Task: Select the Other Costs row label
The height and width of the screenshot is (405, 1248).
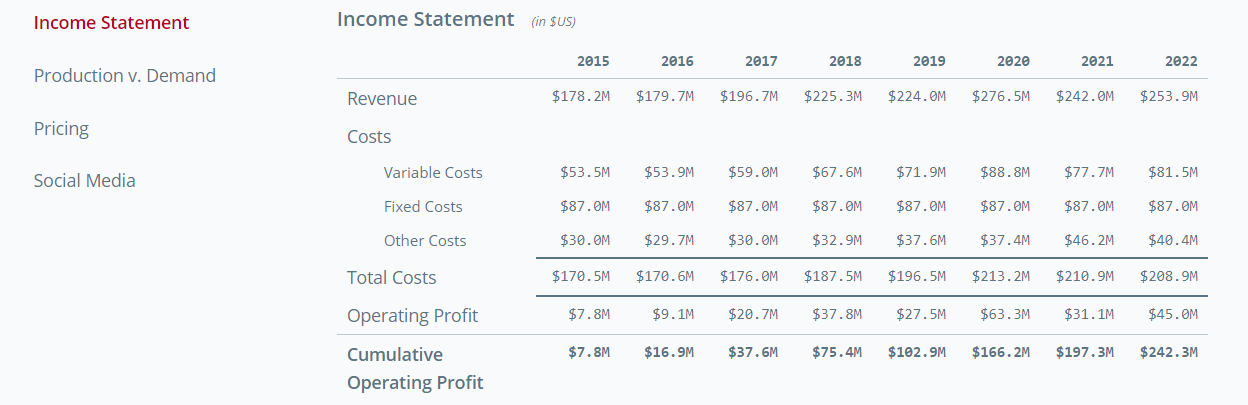Action: click(x=425, y=241)
